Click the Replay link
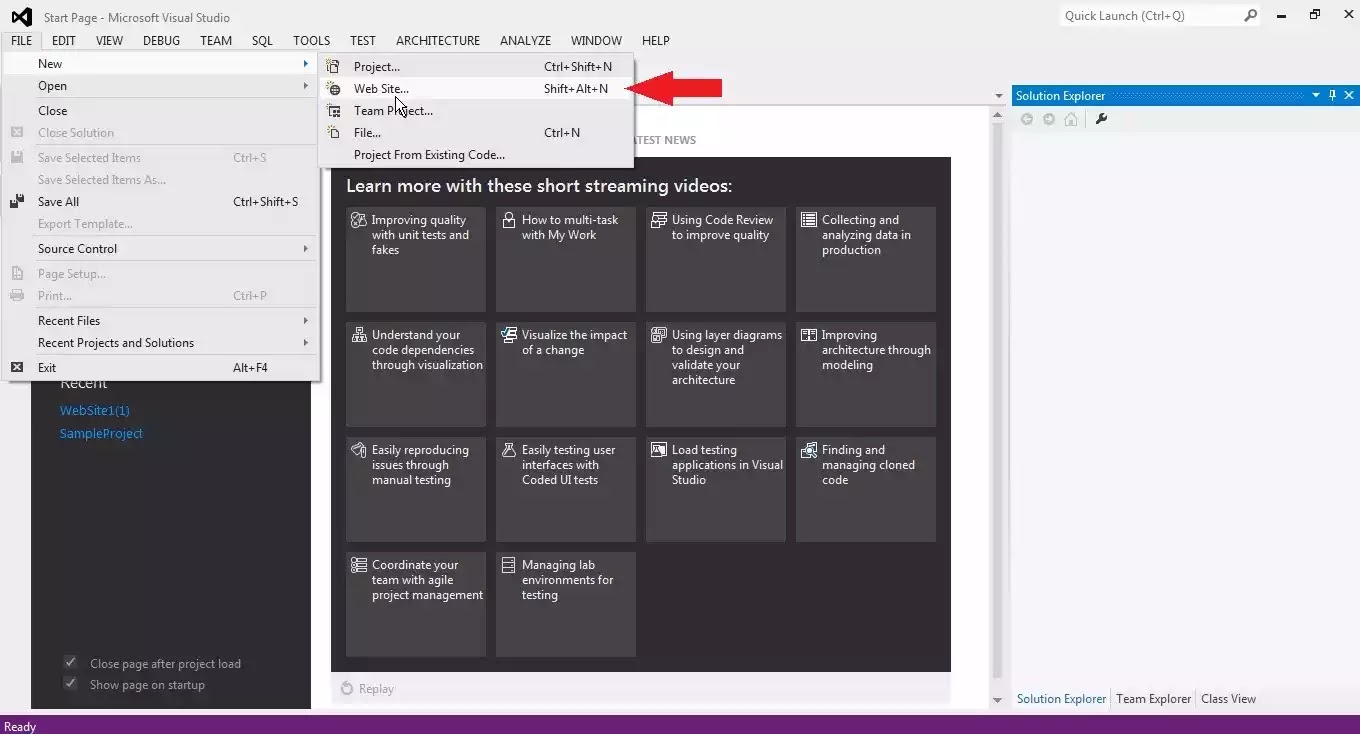The width and height of the screenshot is (1360, 734). [376, 689]
